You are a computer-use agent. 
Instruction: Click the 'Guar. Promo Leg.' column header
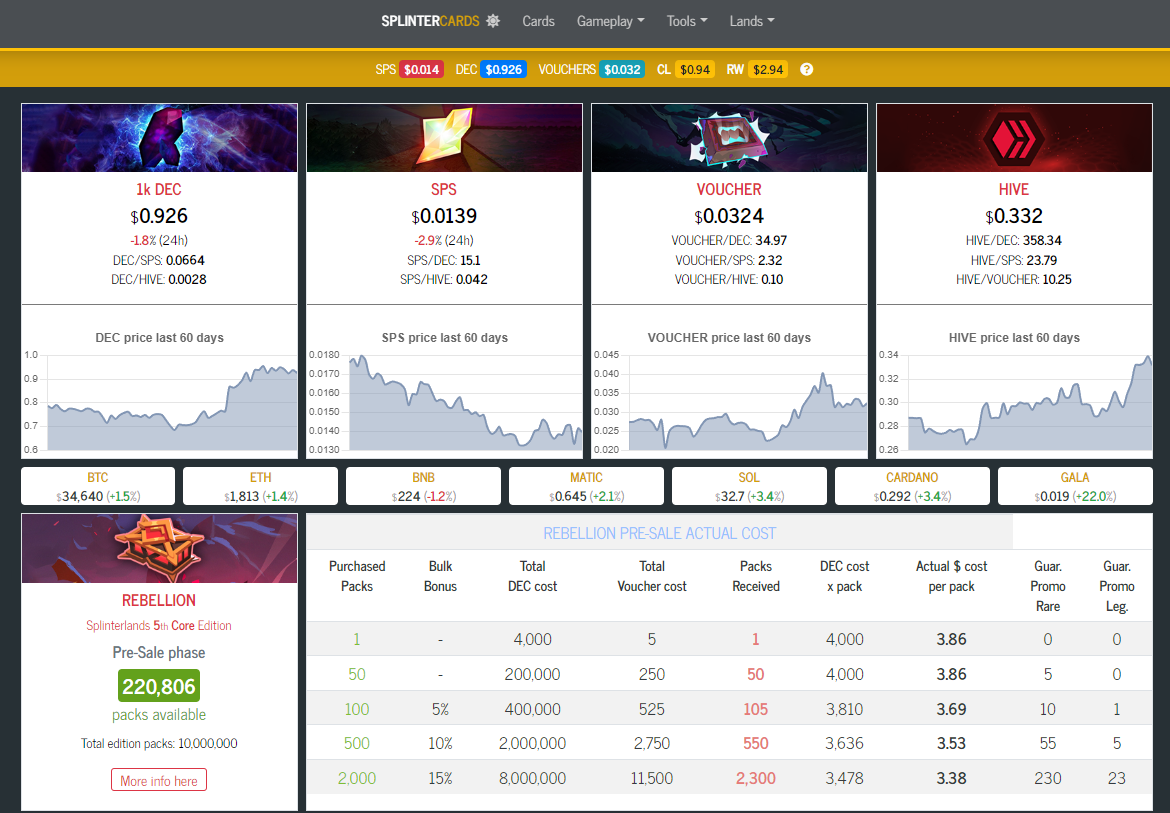coord(1117,586)
